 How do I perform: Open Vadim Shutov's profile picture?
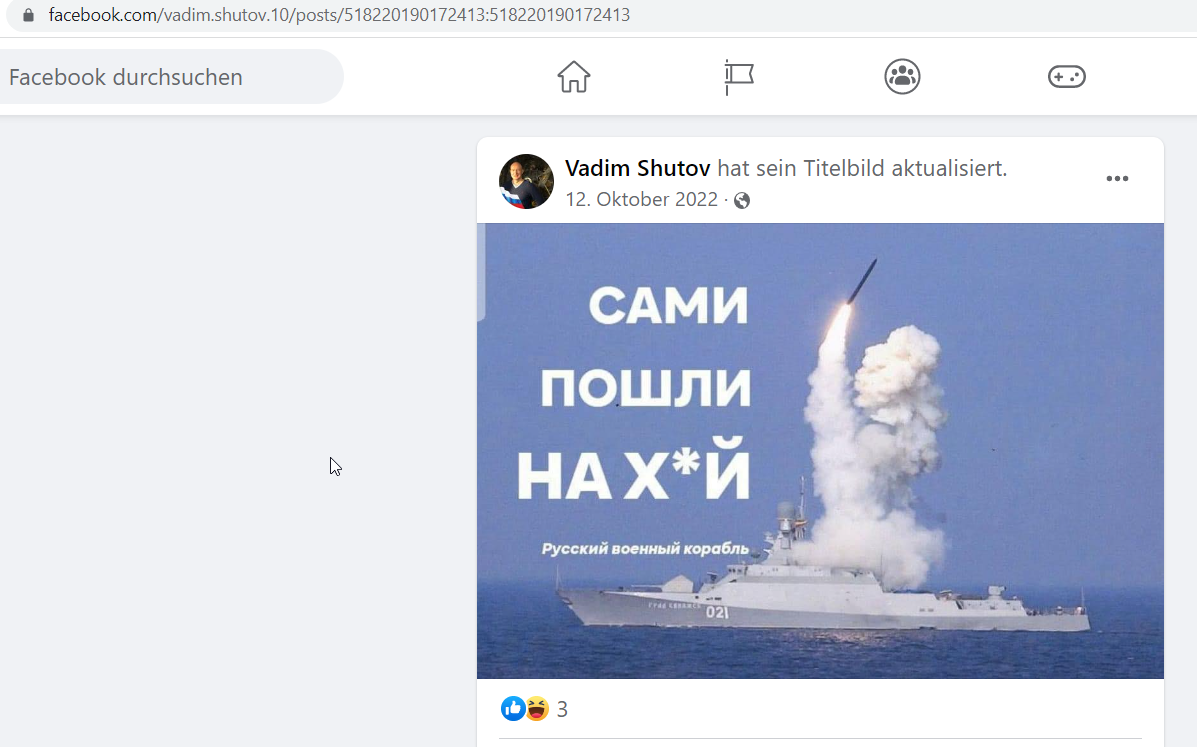click(526, 182)
